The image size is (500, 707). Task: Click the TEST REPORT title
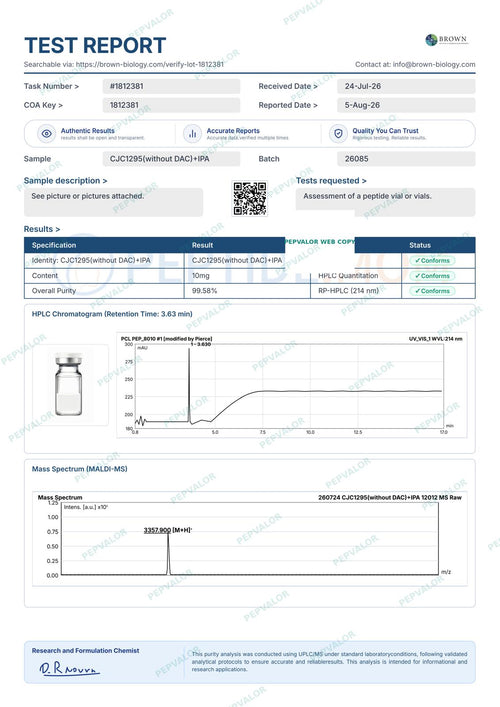[x=95, y=46]
